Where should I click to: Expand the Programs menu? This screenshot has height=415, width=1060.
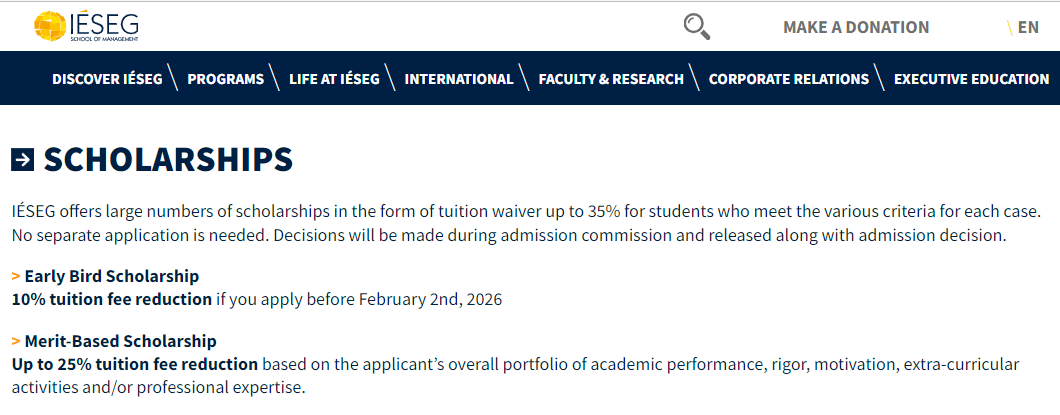pyautogui.click(x=225, y=79)
